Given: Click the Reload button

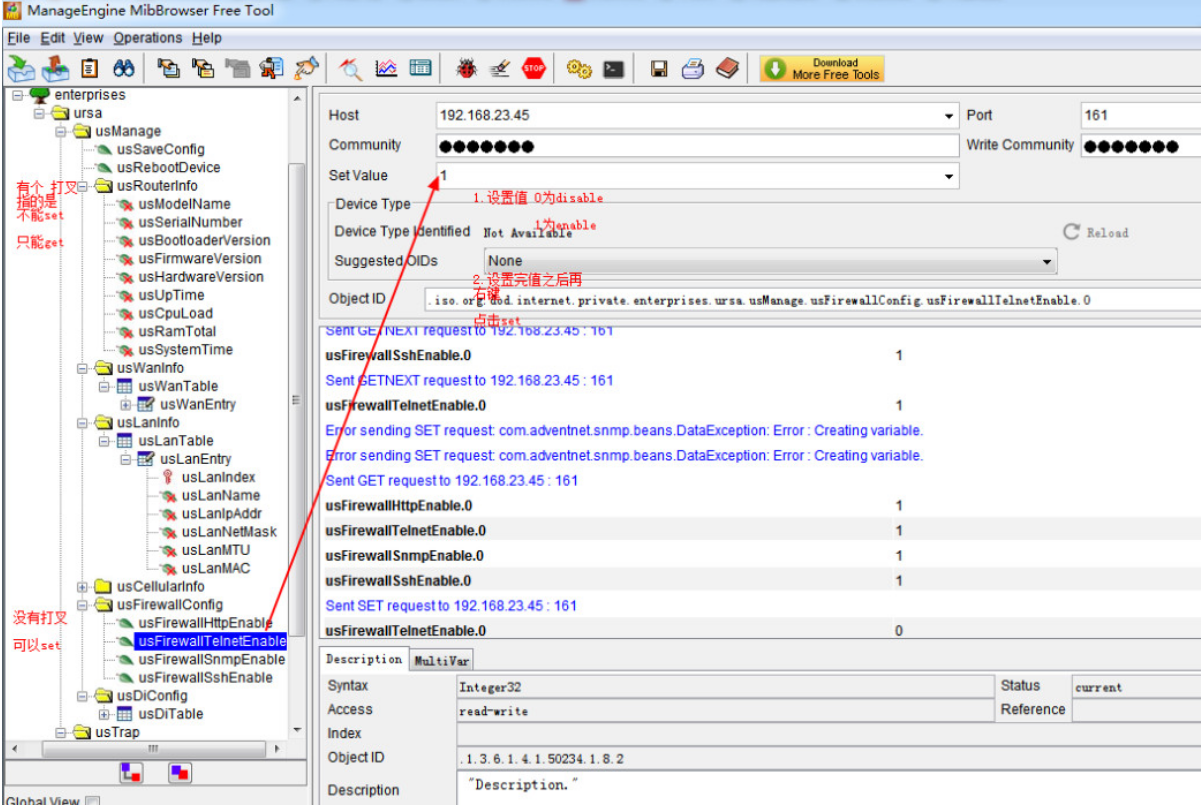Looking at the screenshot, I should (1095, 232).
